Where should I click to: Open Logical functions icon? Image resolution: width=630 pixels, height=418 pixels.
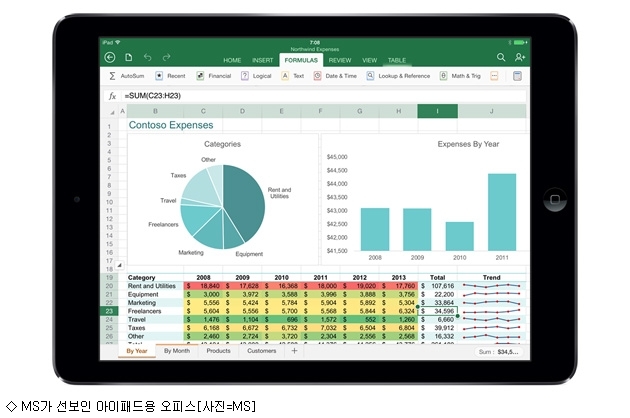click(245, 76)
